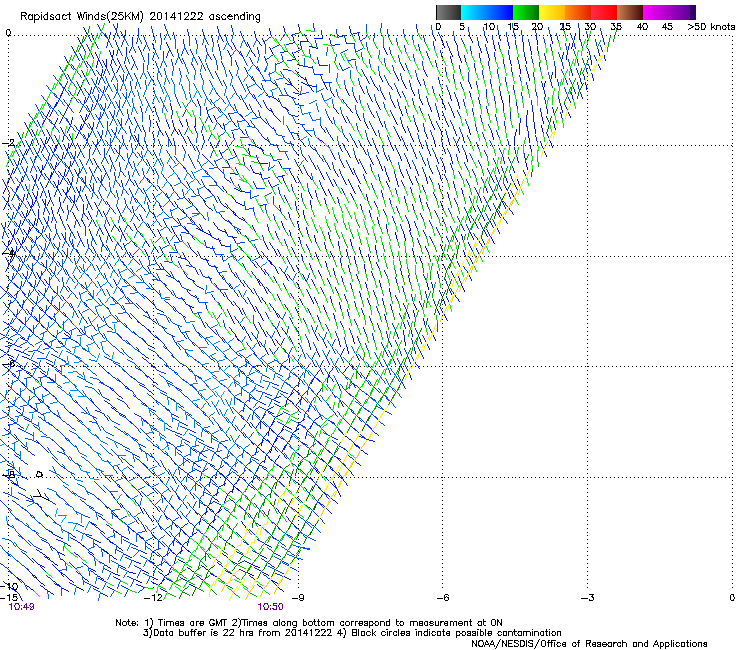Click the '30' label under the color legend
This screenshot has height=650, width=740.
click(x=590, y=26)
